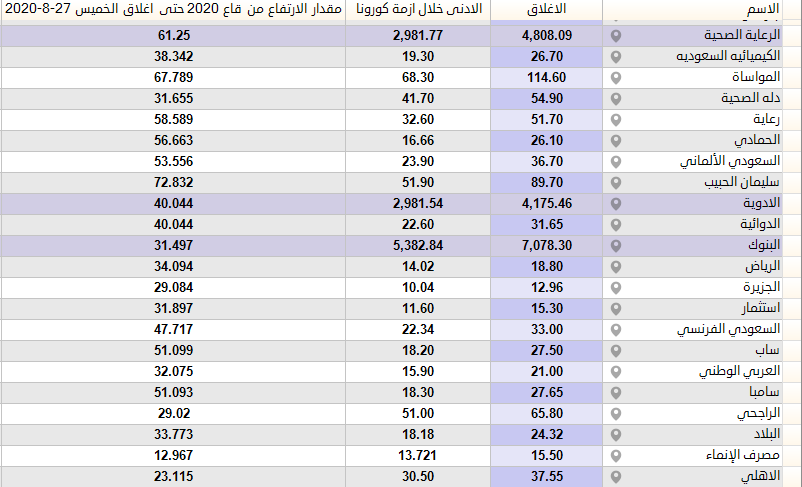Click the marker icon beside سليمان الحبيب
This screenshot has width=802, height=487.
pos(616,183)
